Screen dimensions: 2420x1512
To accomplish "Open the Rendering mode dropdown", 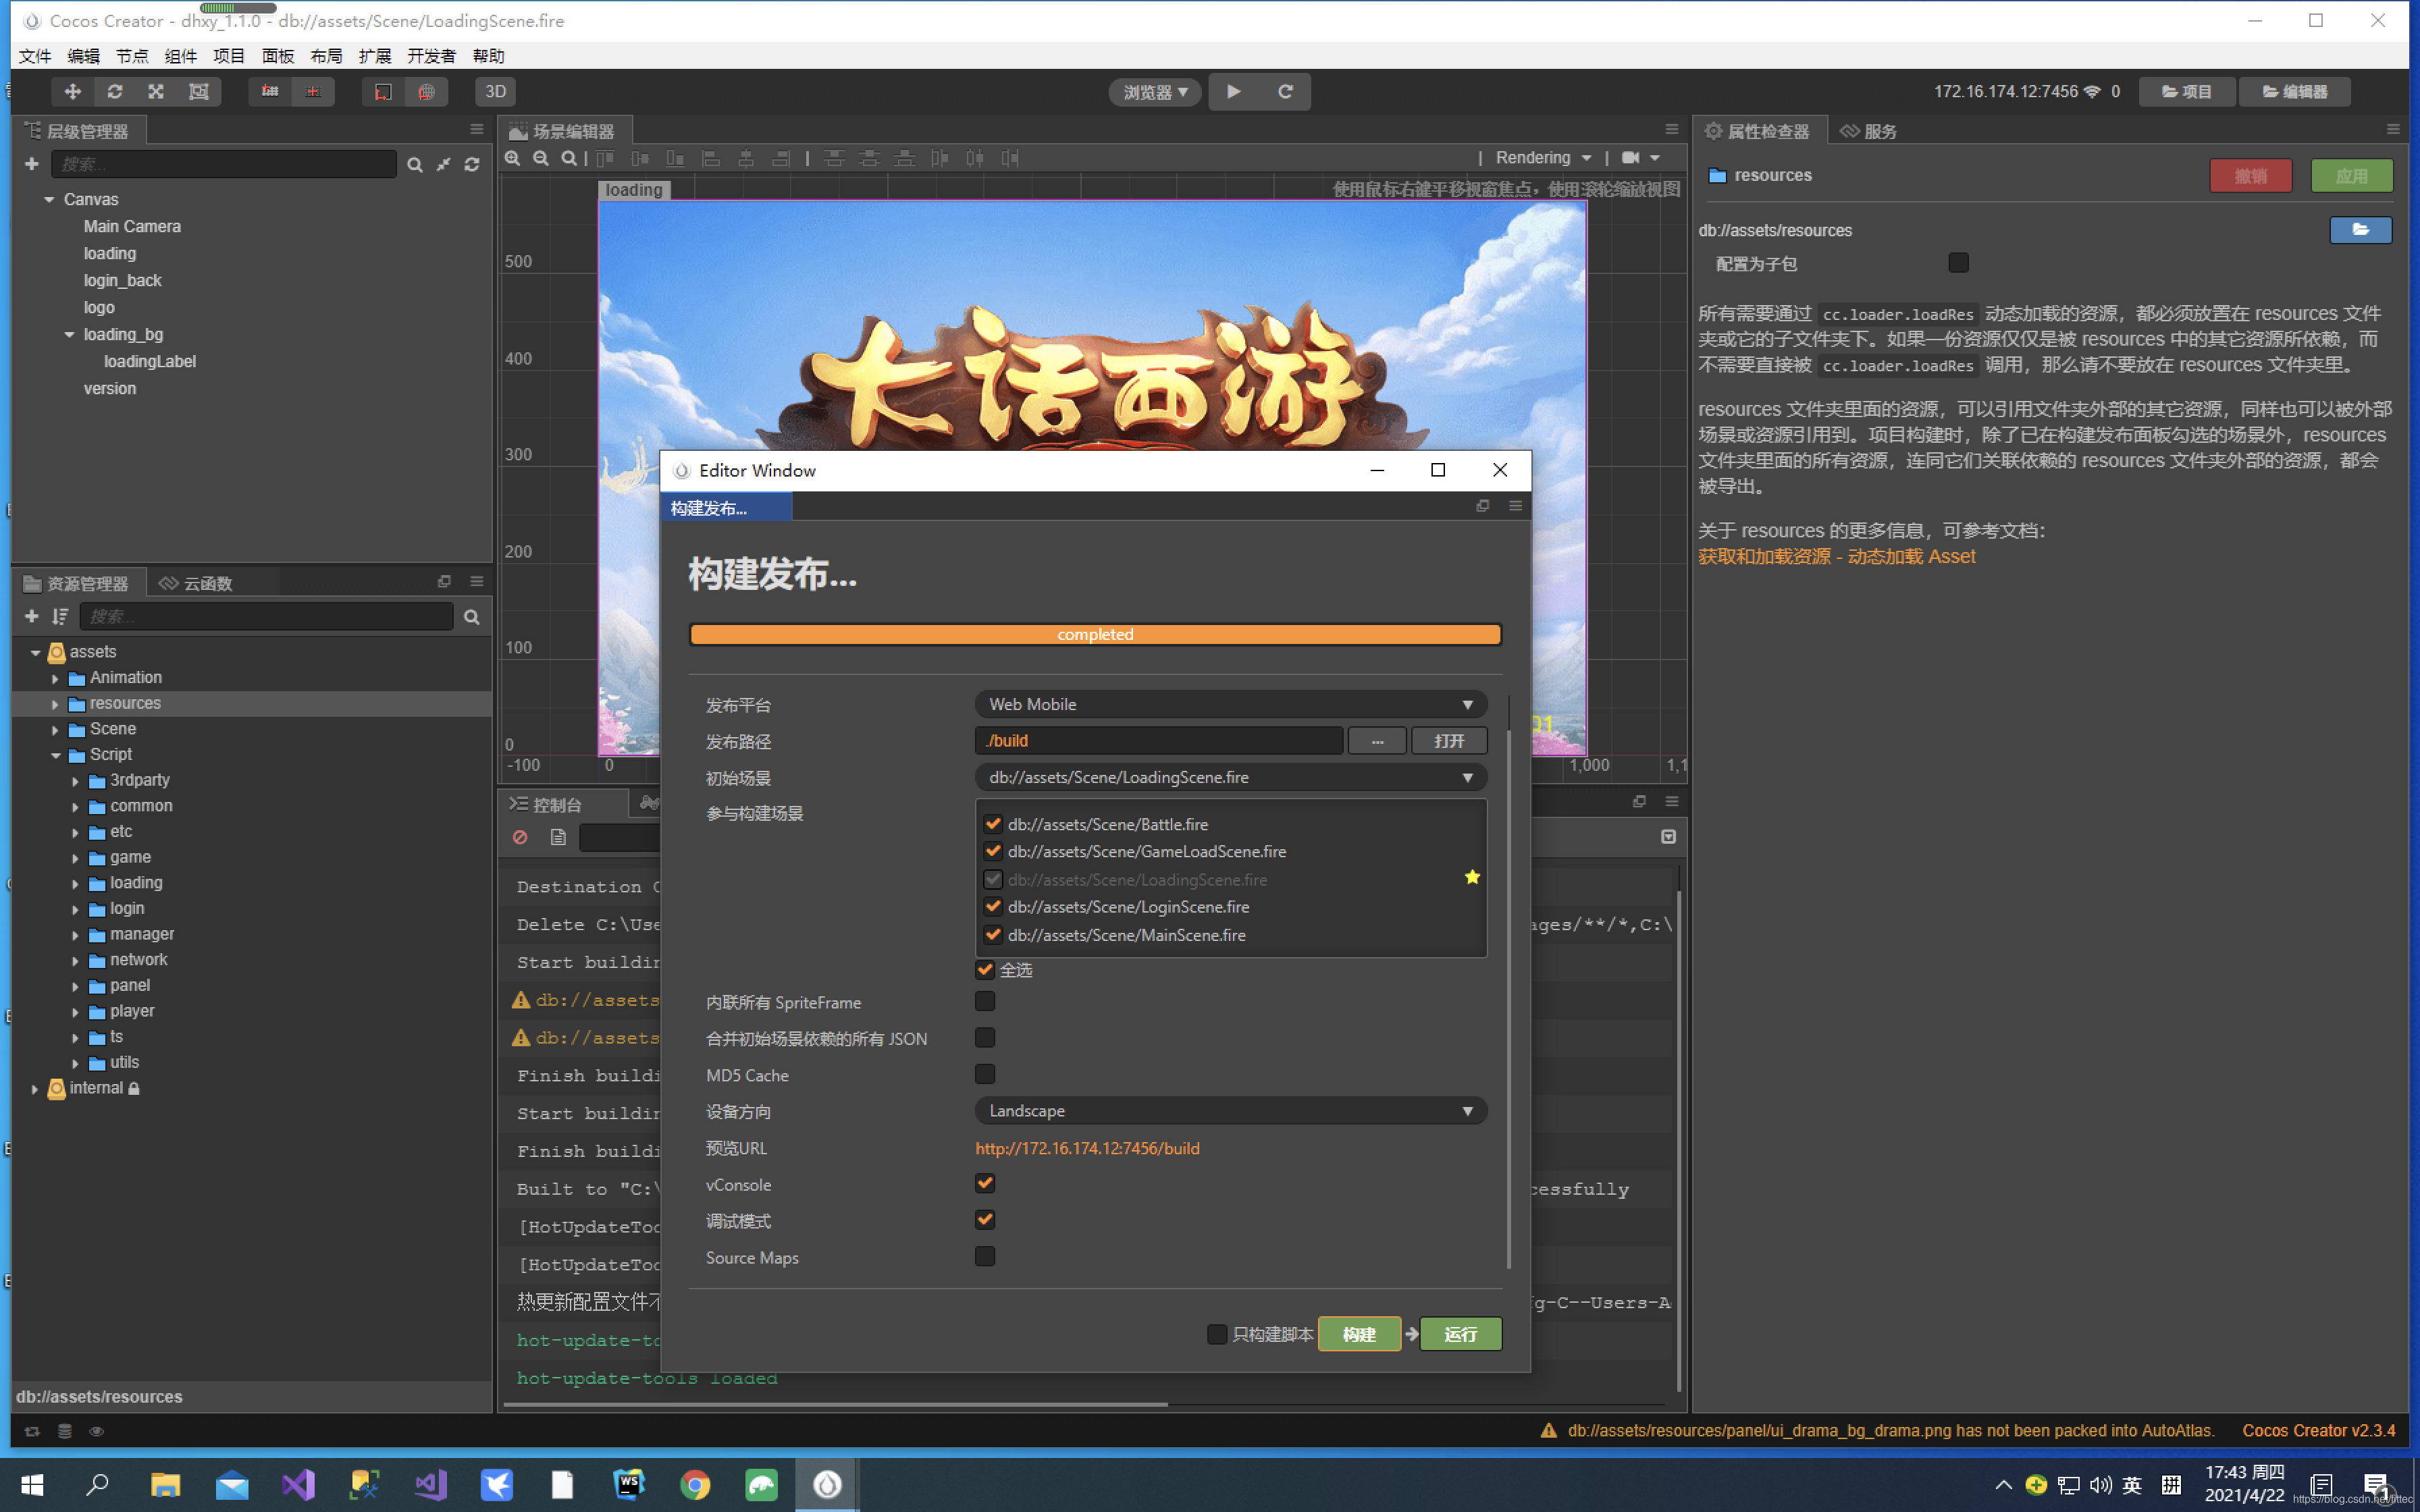I will click(1543, 158).
